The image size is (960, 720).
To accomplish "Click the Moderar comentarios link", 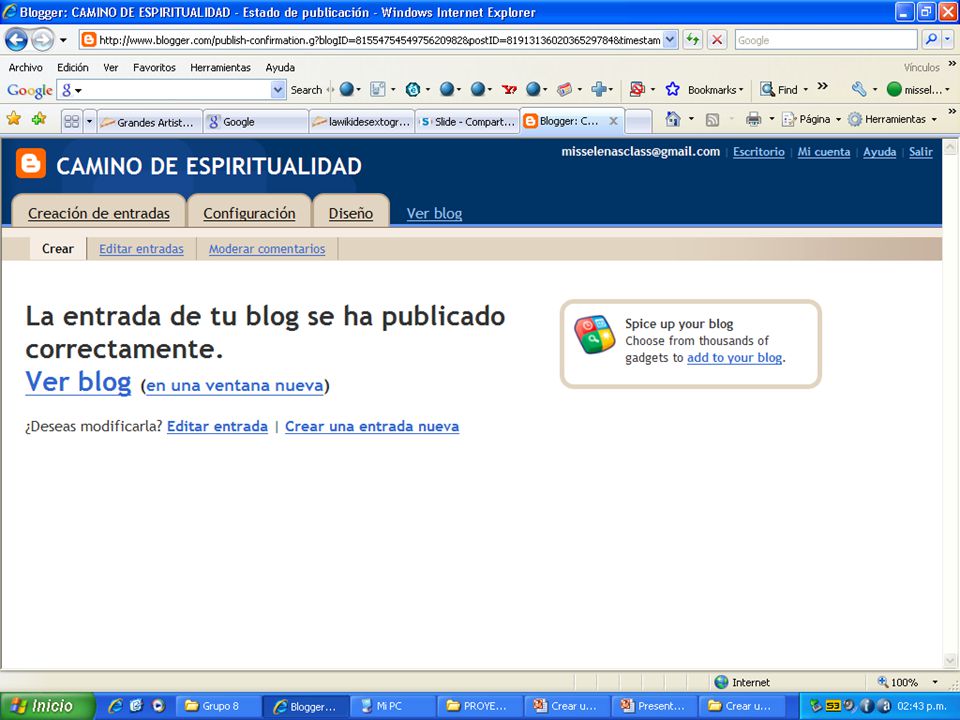I will click(267, 249).
